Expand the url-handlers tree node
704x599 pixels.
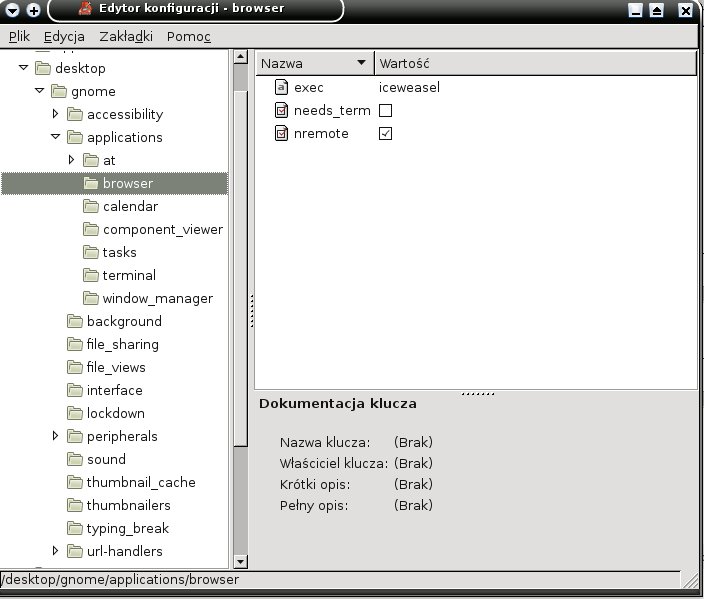[x=56, y=551]
